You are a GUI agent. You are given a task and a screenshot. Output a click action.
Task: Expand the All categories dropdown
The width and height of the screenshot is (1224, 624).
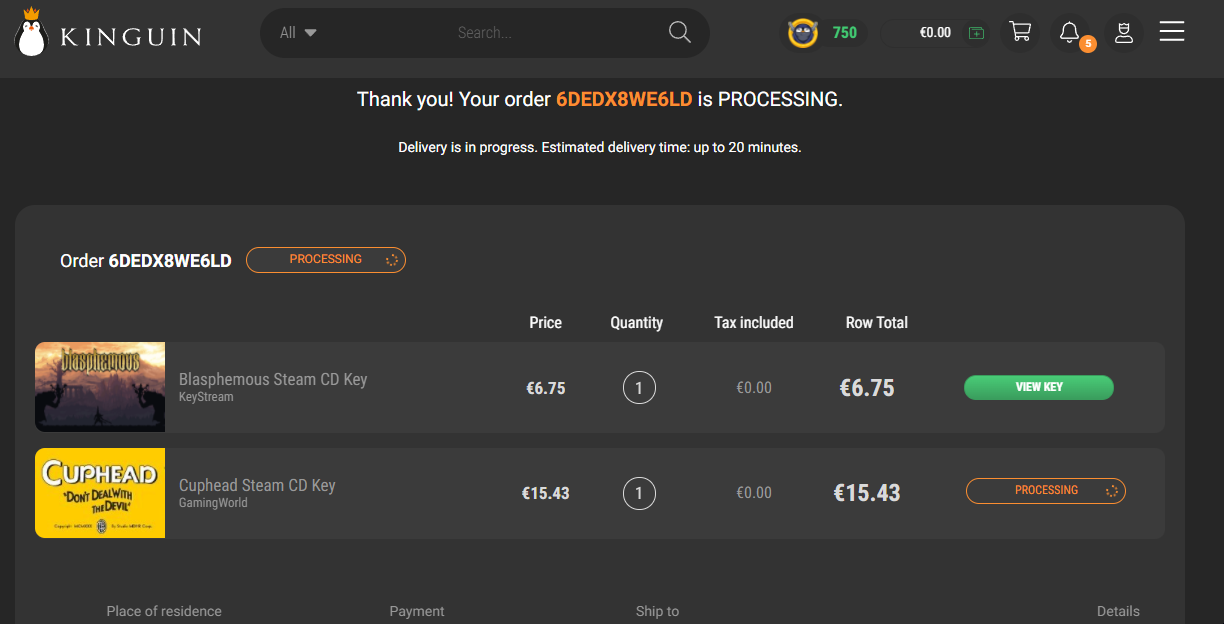point(298,33)
